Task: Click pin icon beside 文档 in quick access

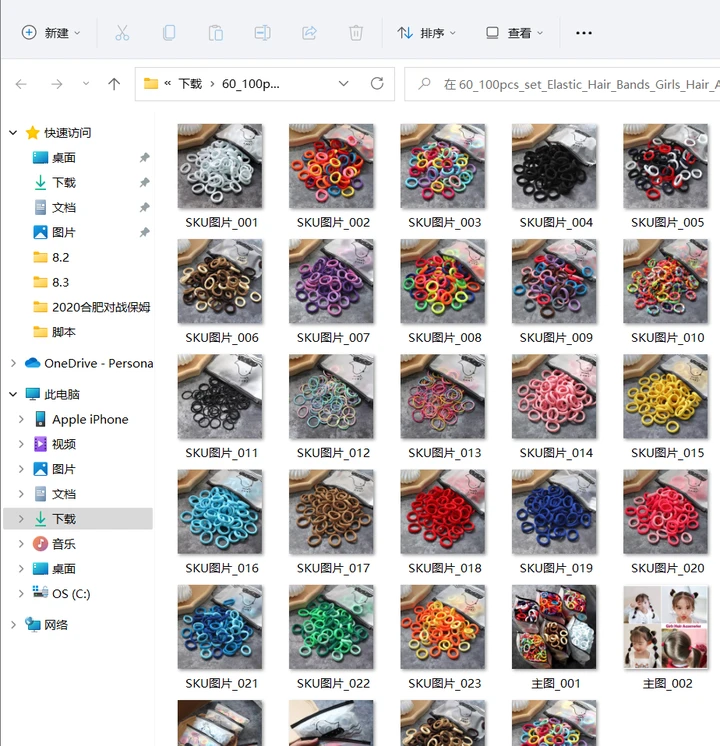Action: [144, 207]
